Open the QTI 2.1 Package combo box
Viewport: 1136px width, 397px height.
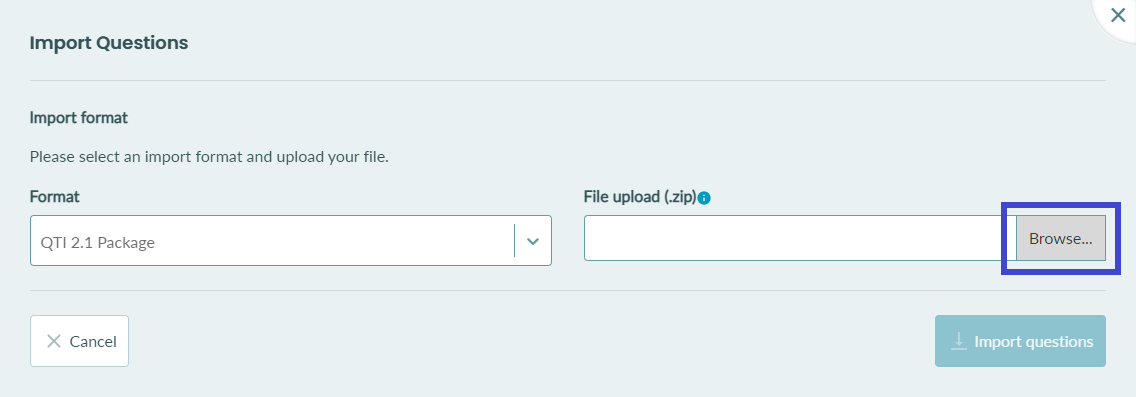291,241
